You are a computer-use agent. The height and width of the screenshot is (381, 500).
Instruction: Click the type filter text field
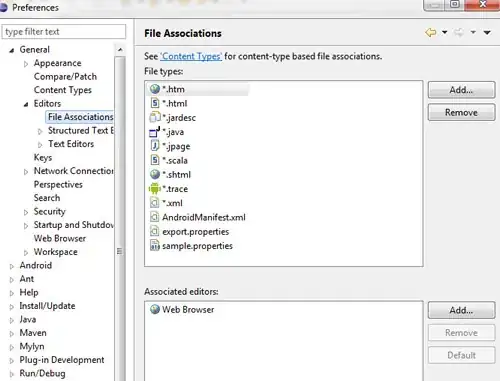64,32
